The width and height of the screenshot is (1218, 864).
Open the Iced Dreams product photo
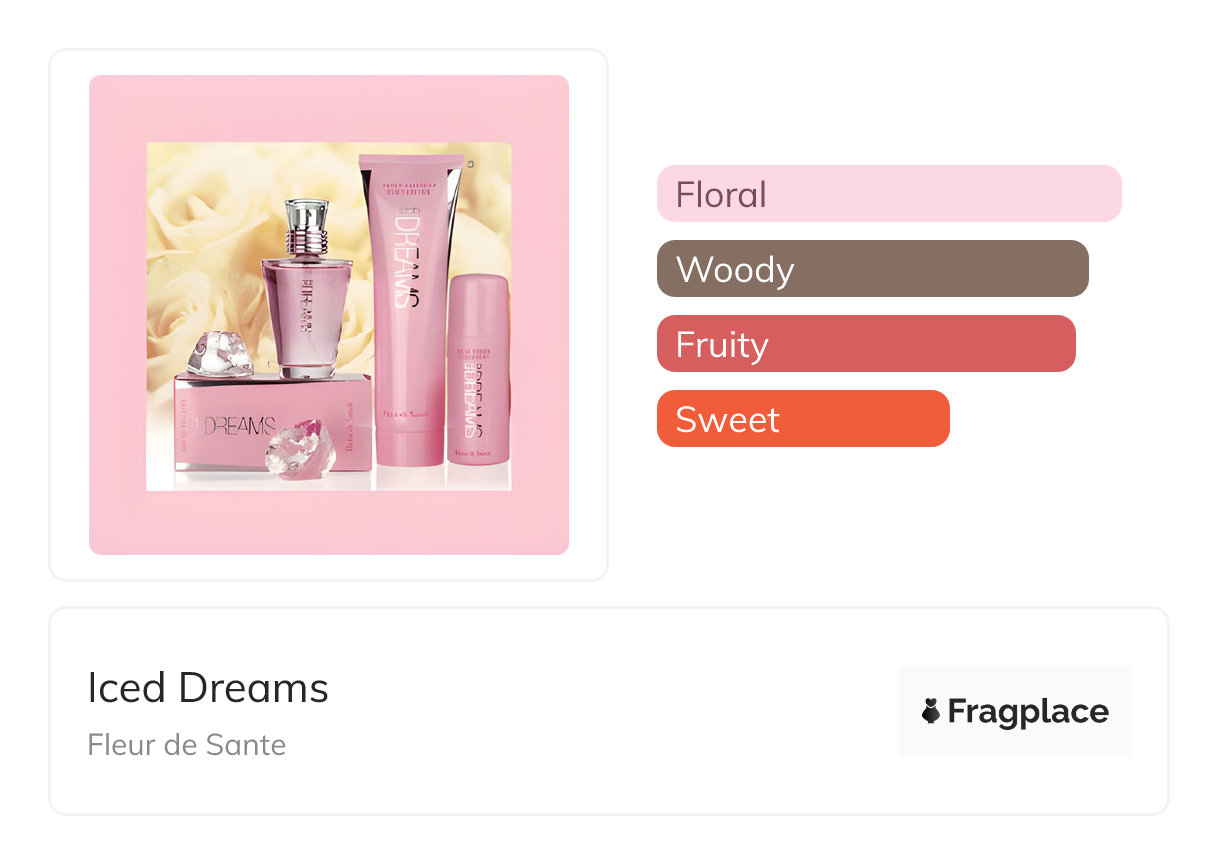tap(329, 316)
